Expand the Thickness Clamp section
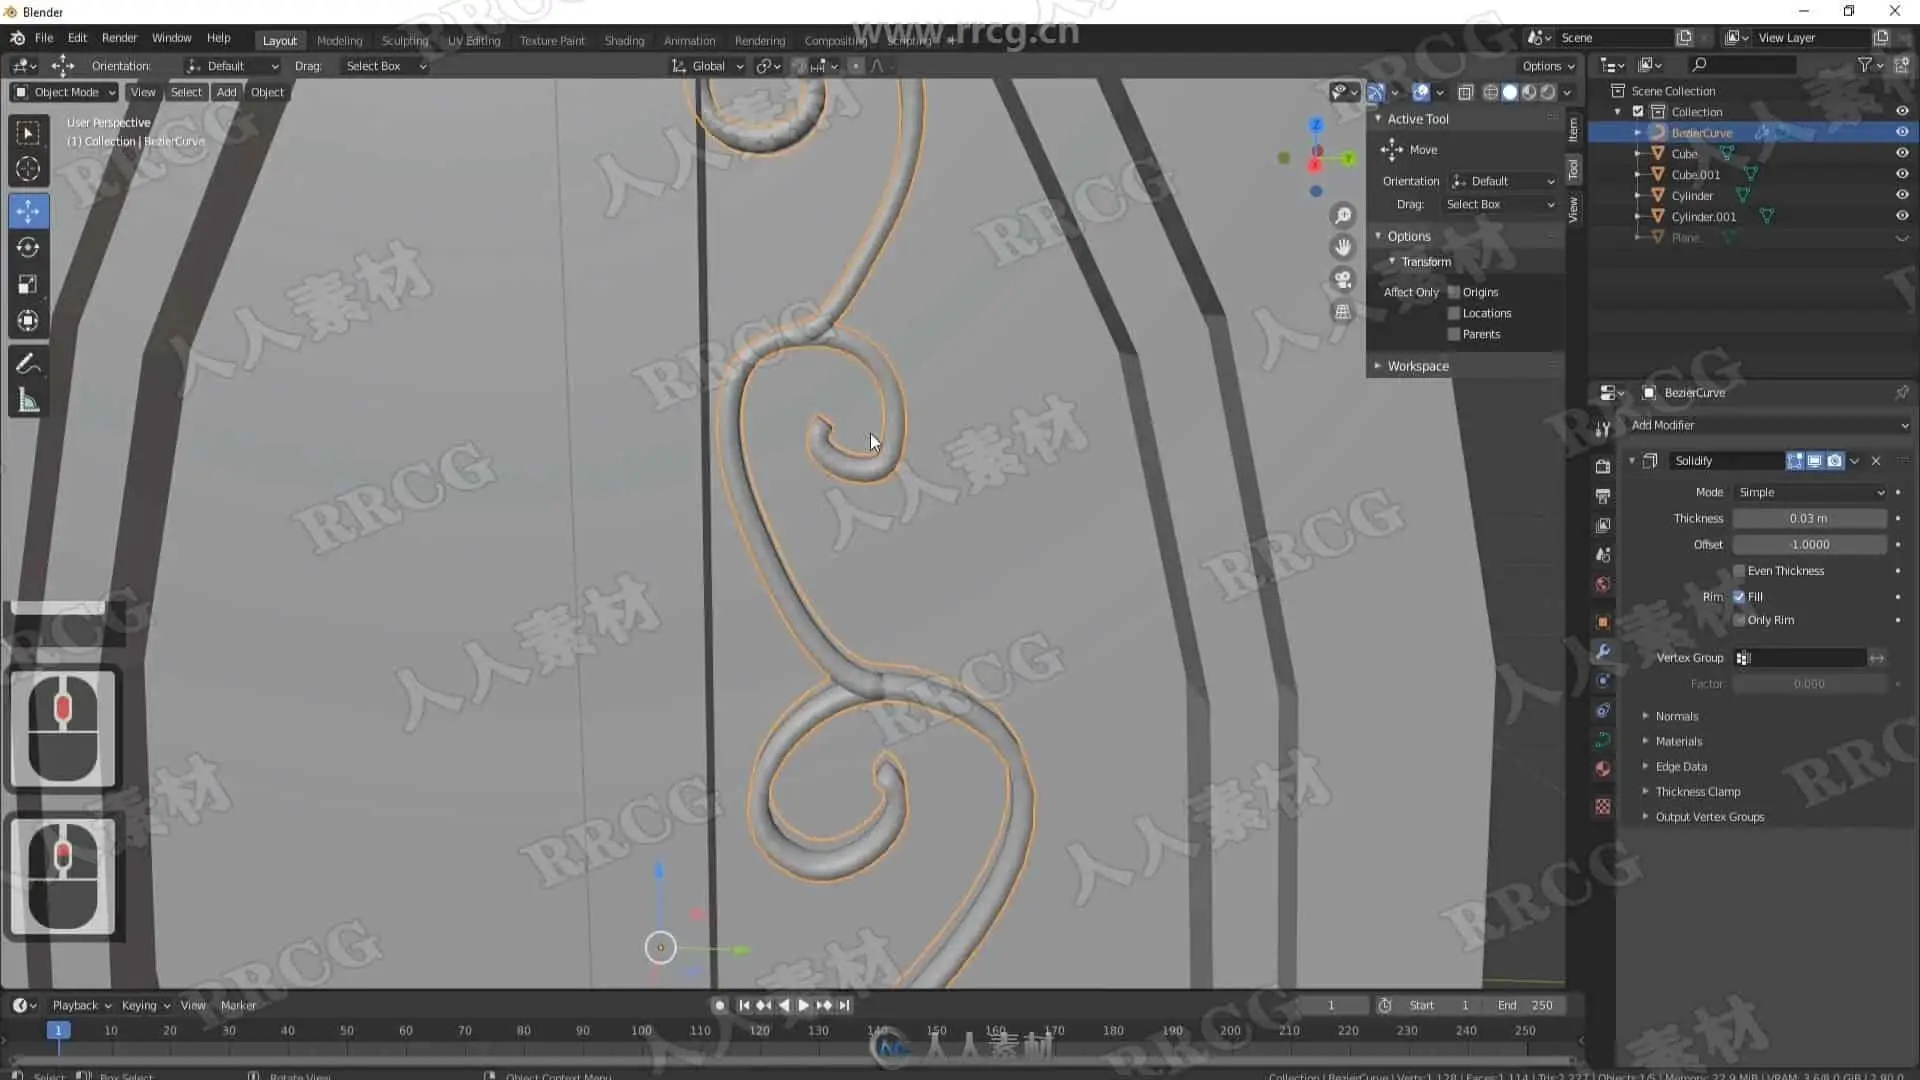This screenshot has width=1920, height=1080. click(x=1697, y=792)
